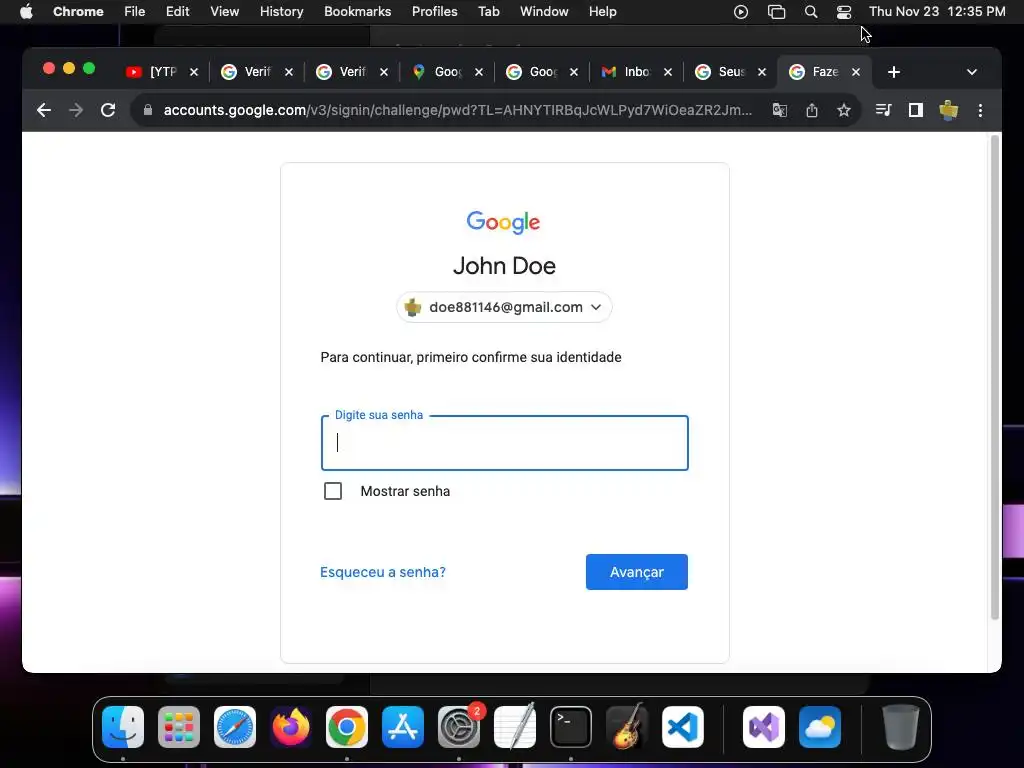Open the File menu
The image size is (1024, 768).
point(135,12)
